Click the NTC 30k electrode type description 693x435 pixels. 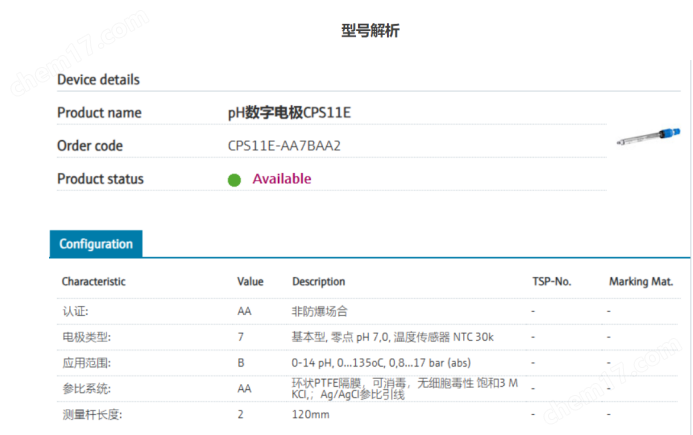pyautogui.click(x=392, y=337)
